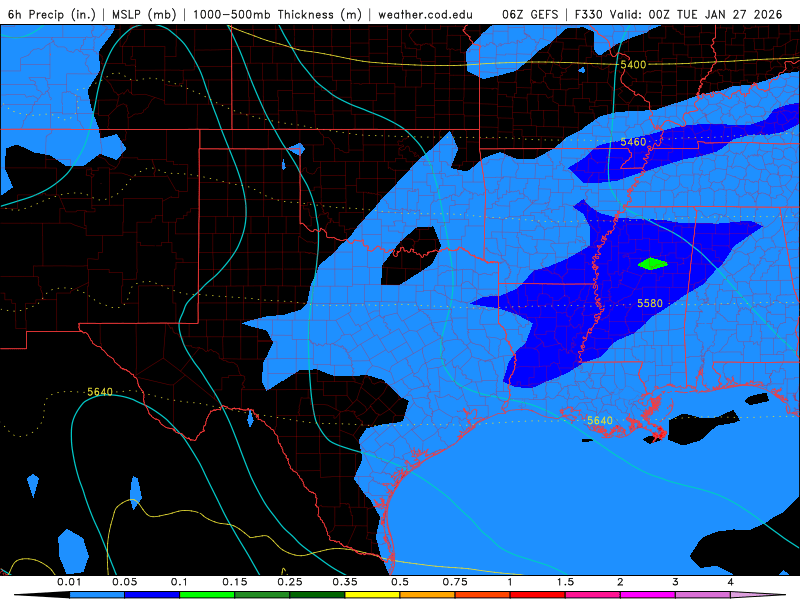The height and width of the screenshot is (600, 800).
Task: Select the 5580 thickness contour label
Action: point(649,303)
